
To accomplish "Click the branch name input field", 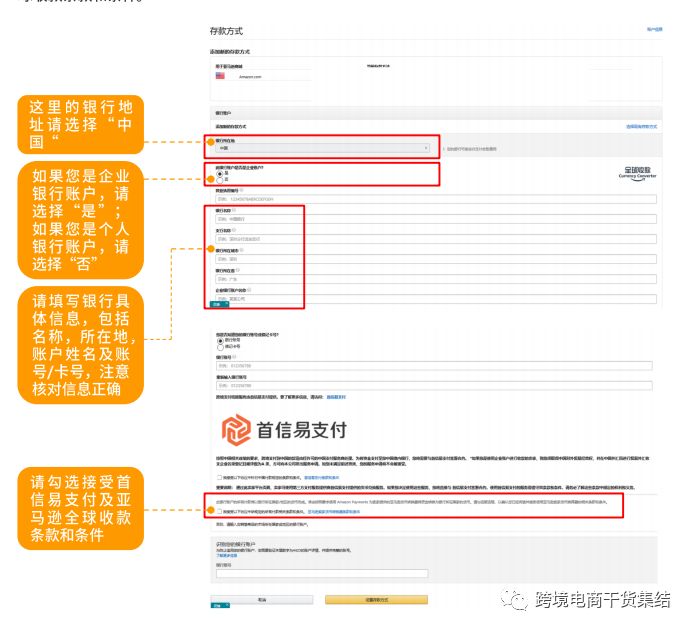I will tap(436, 239).
